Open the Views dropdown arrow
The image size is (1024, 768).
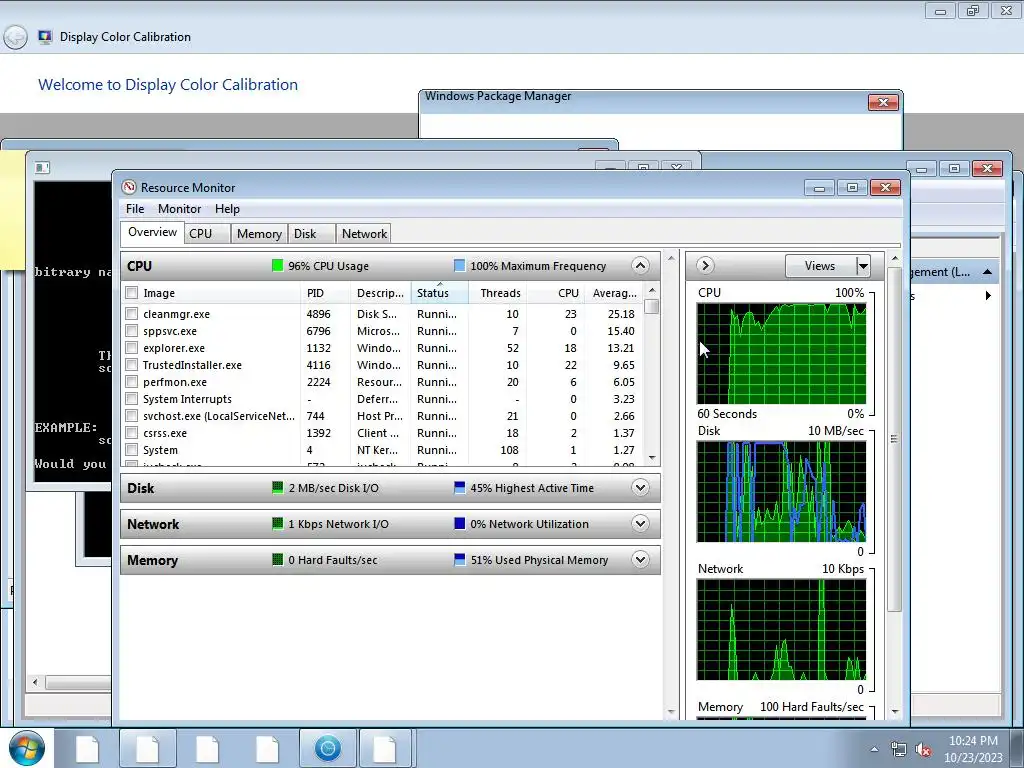click(x=863, y=266)
